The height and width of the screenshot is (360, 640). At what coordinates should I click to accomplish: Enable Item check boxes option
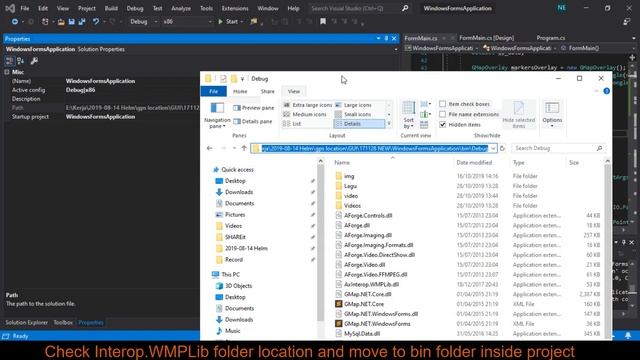tap(442, 104)
